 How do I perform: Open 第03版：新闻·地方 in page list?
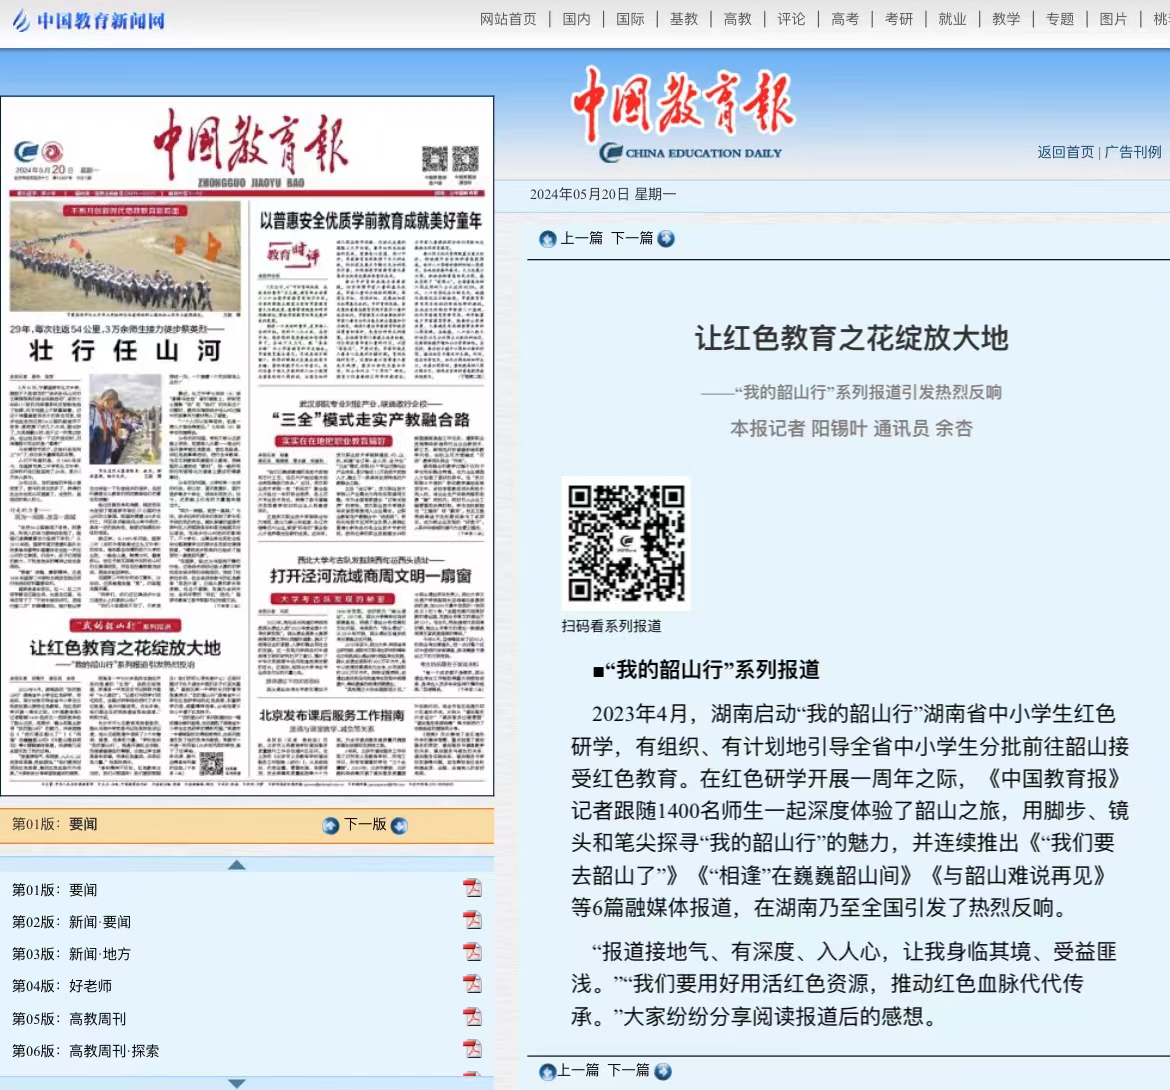72,954
